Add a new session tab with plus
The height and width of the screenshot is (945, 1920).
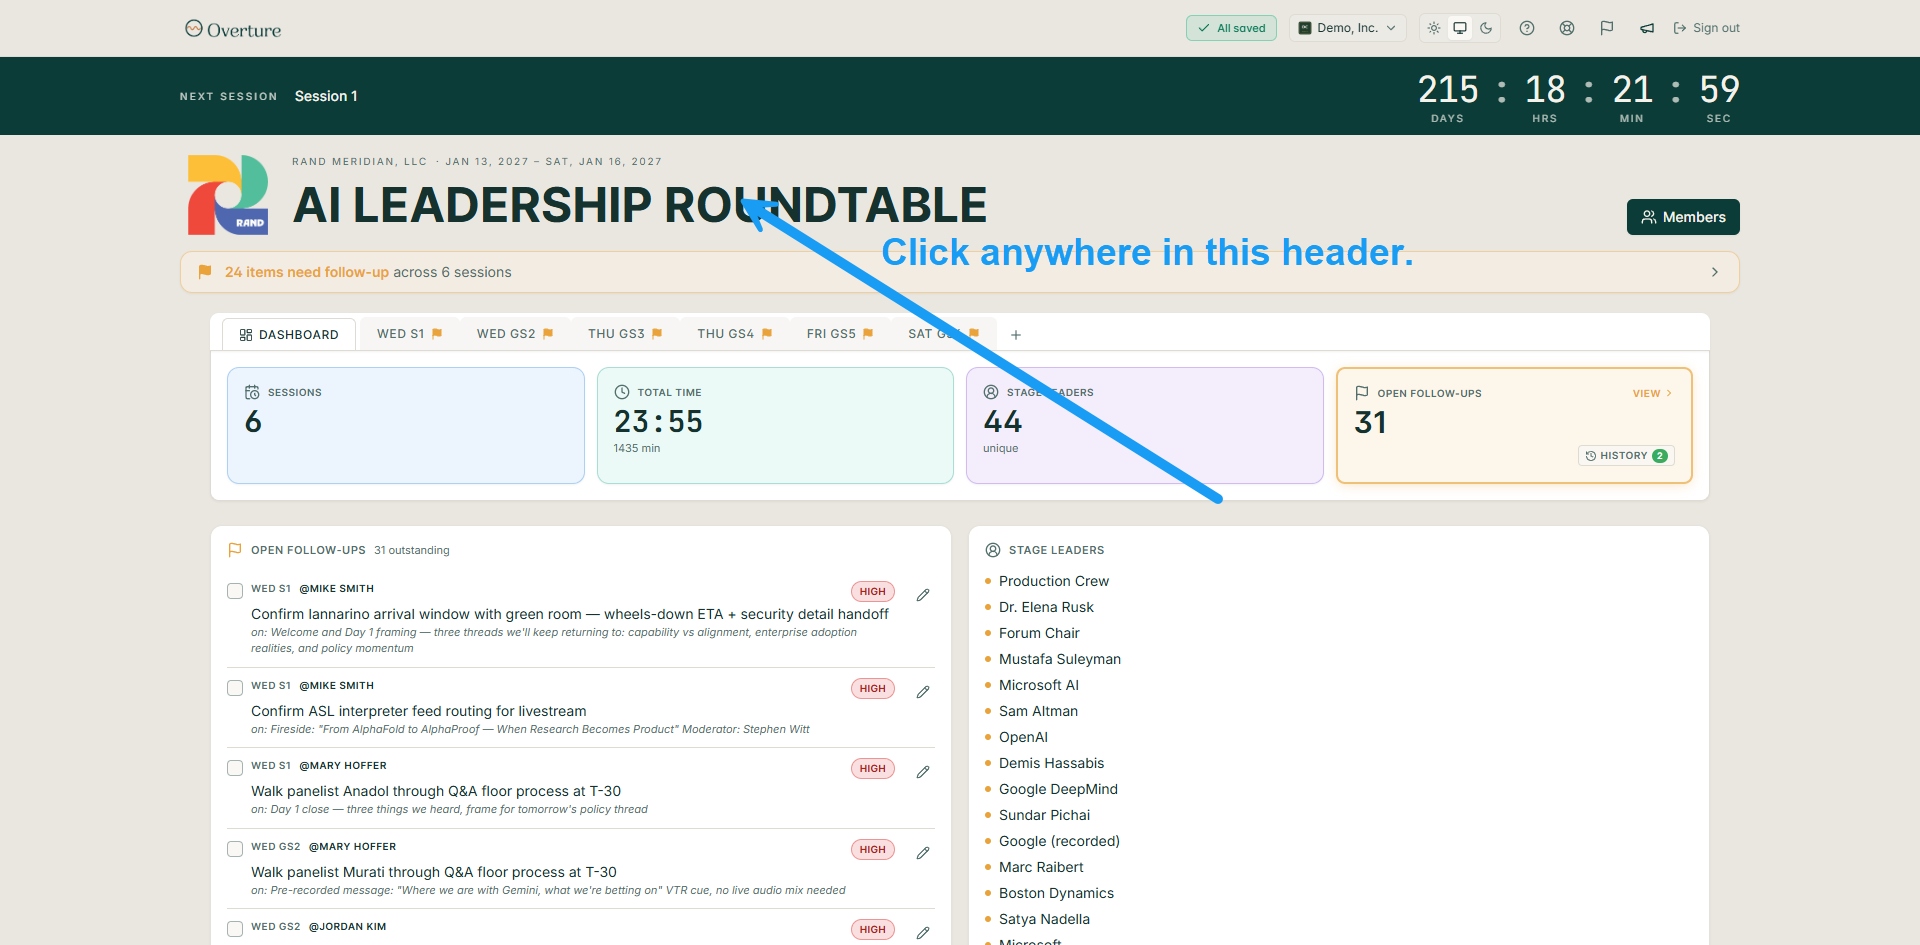pyautogui.click(x=1016, y=335)
